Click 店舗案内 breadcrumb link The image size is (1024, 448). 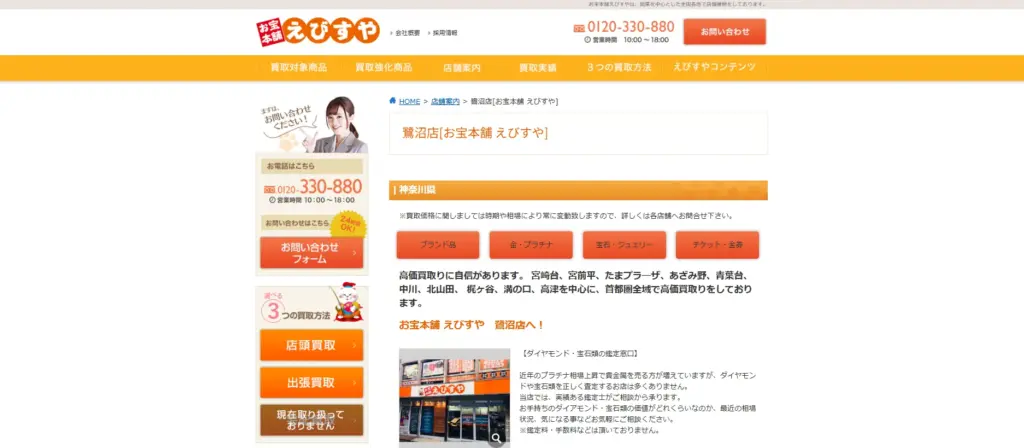[x=445, y=102]
